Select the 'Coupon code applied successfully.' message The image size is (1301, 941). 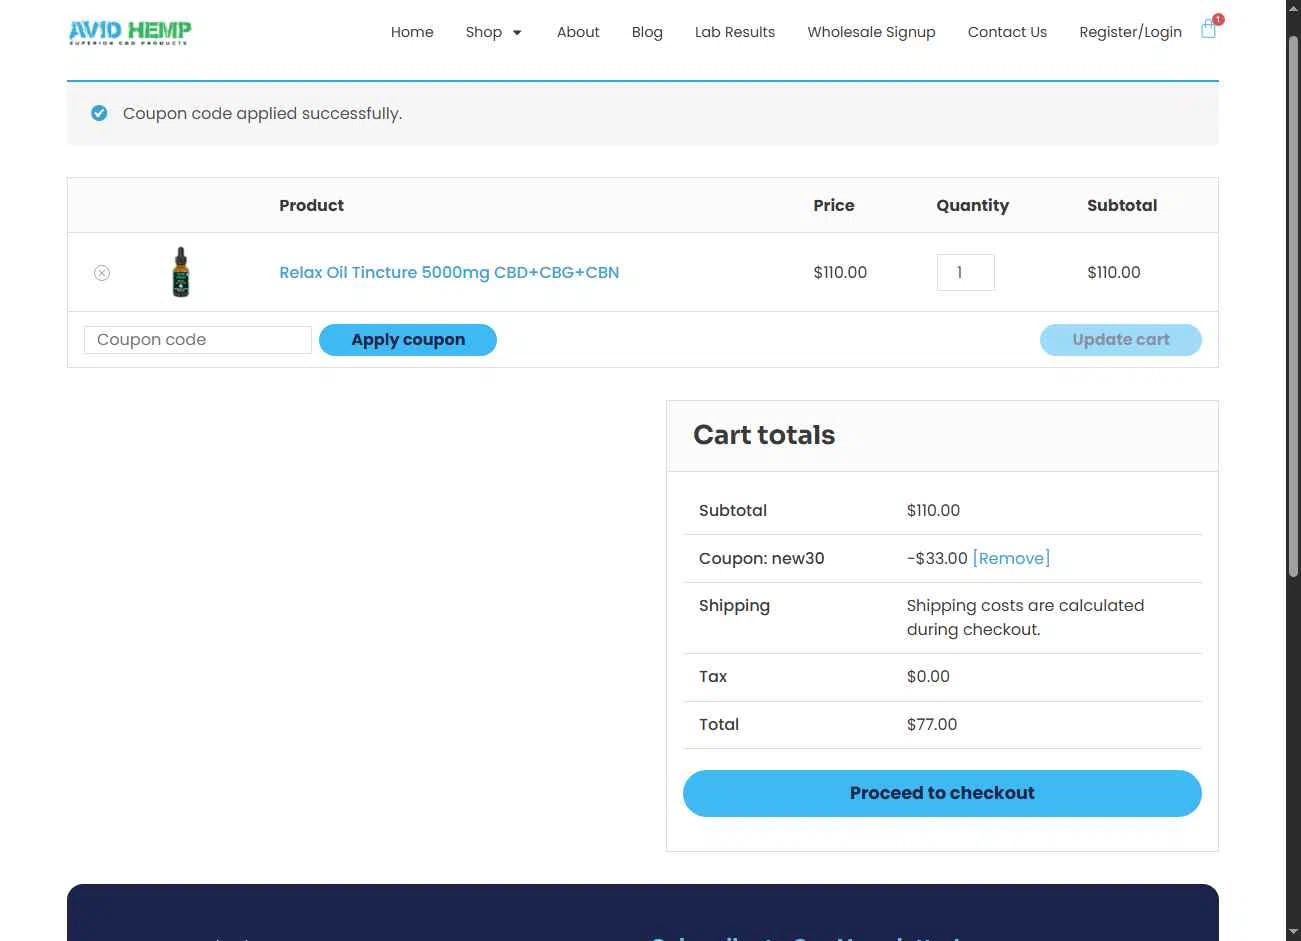[x=262, y=114]
